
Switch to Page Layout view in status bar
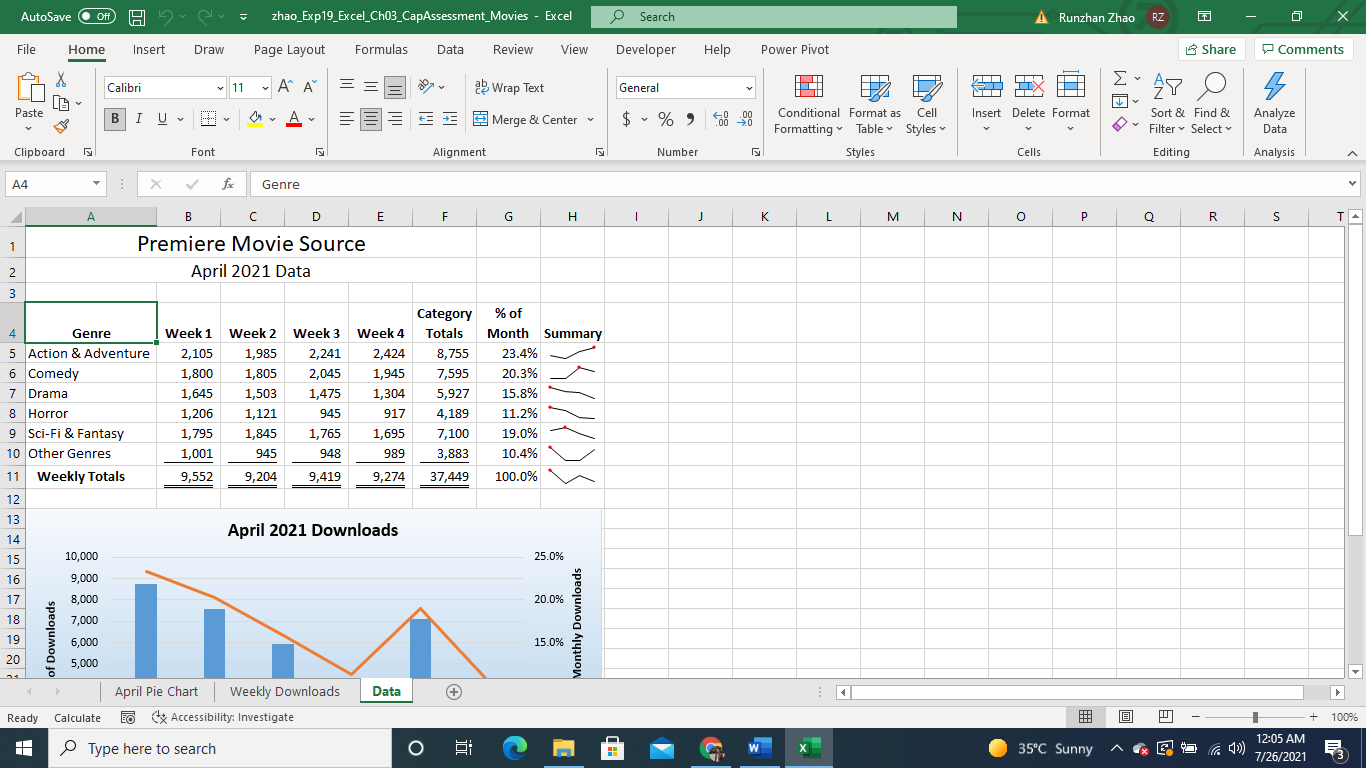[x=1126, y=717]
